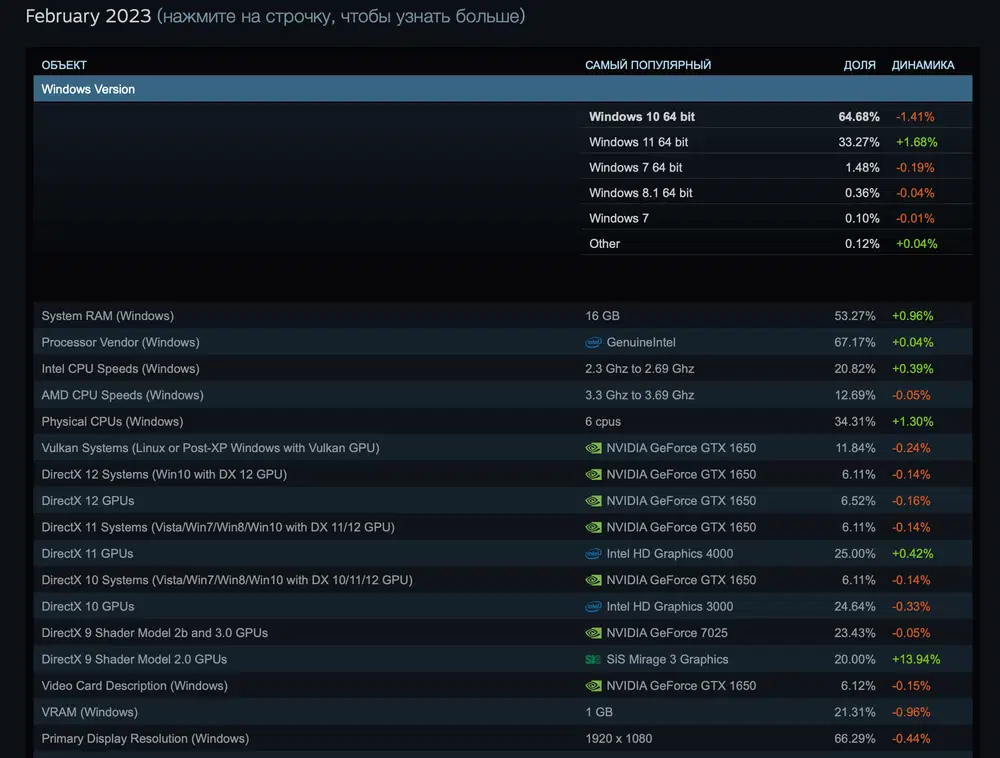Click Intel icon beside Intel HD Graphics 3000
1000x758 pixels.
[593, 607]
